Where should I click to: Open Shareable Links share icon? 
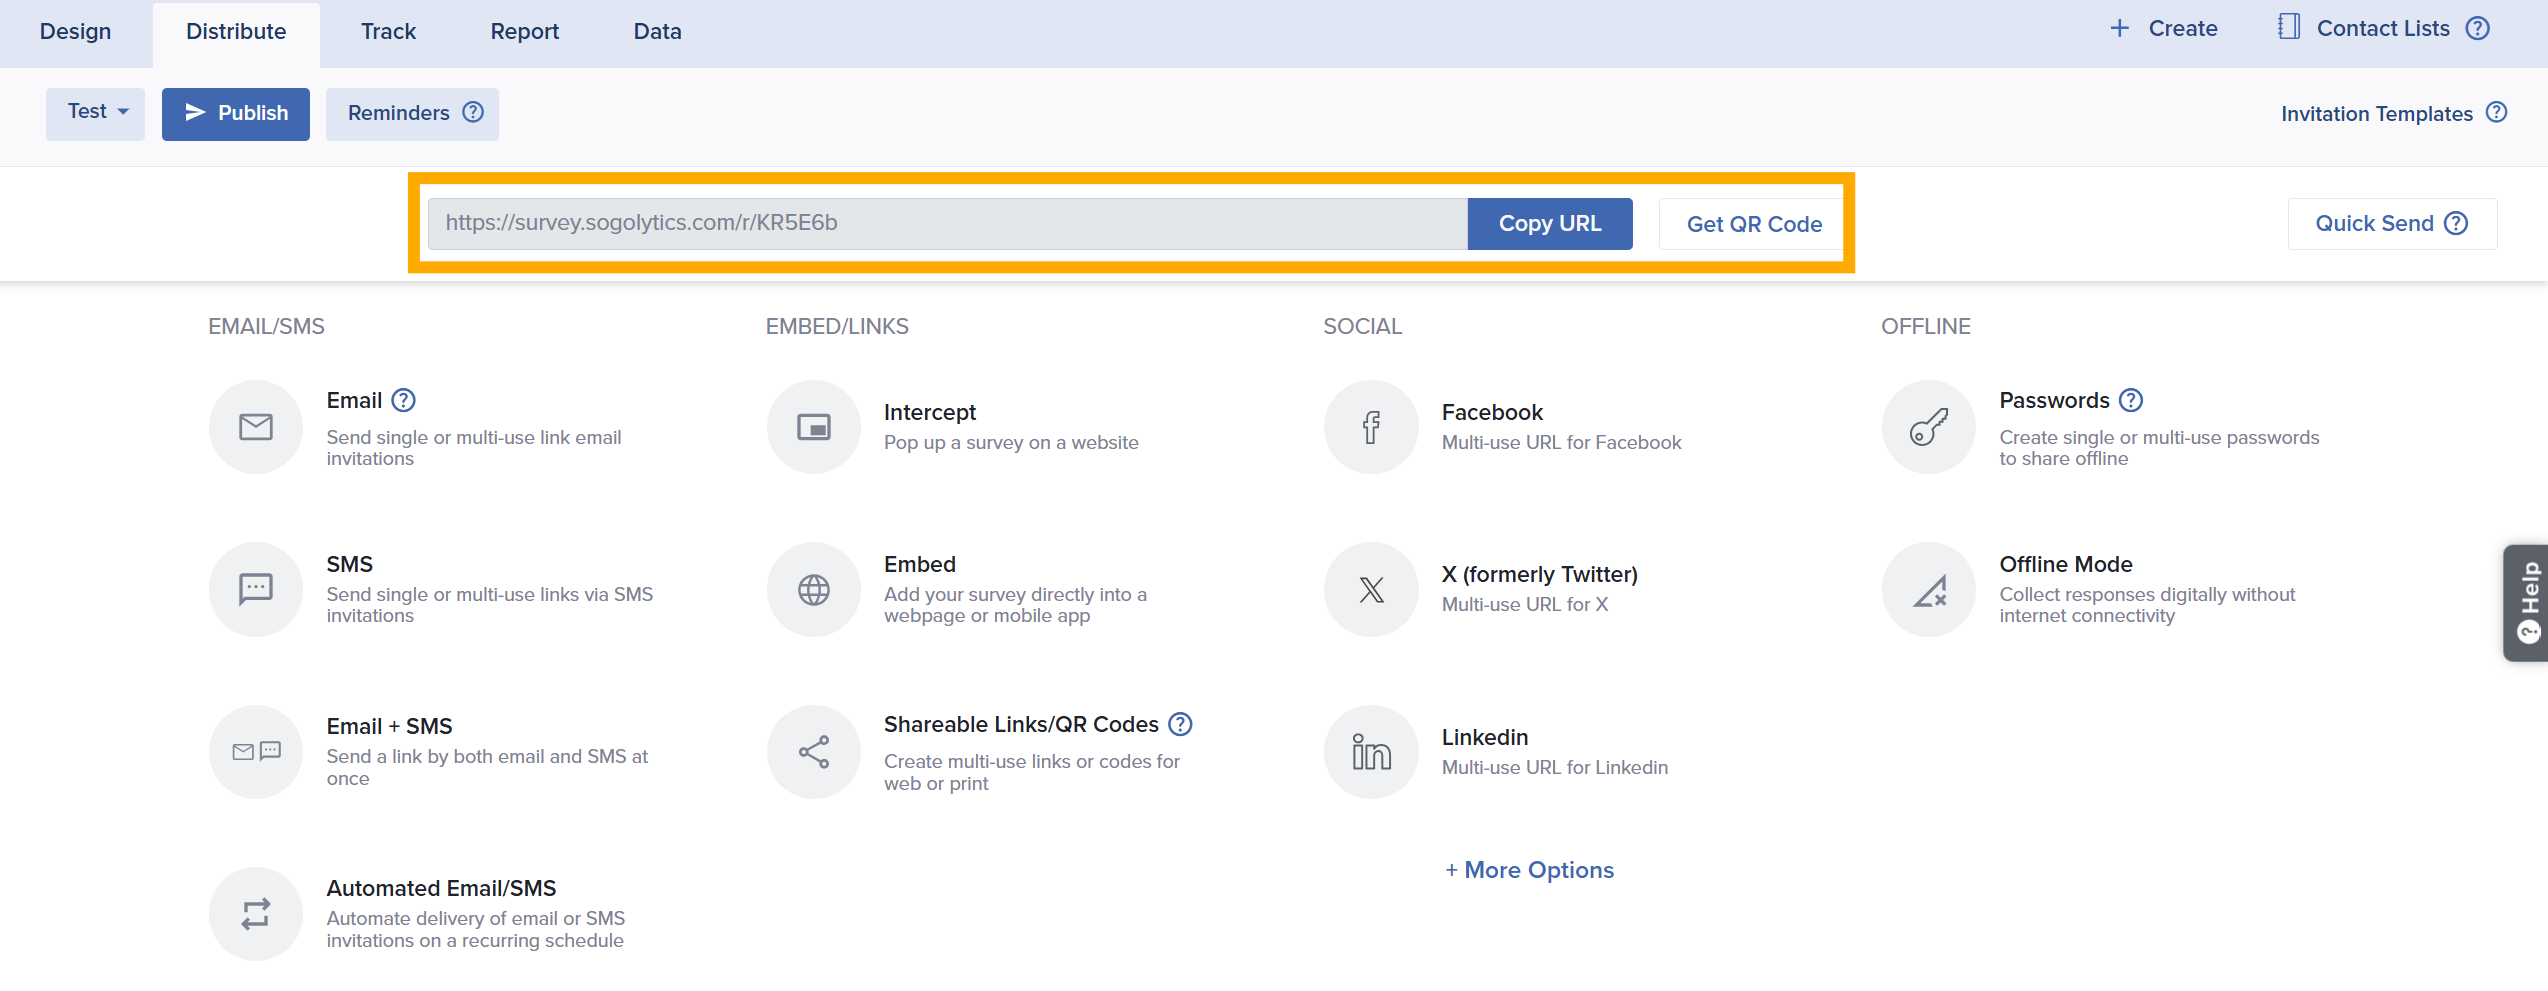(x=813, y=752)
